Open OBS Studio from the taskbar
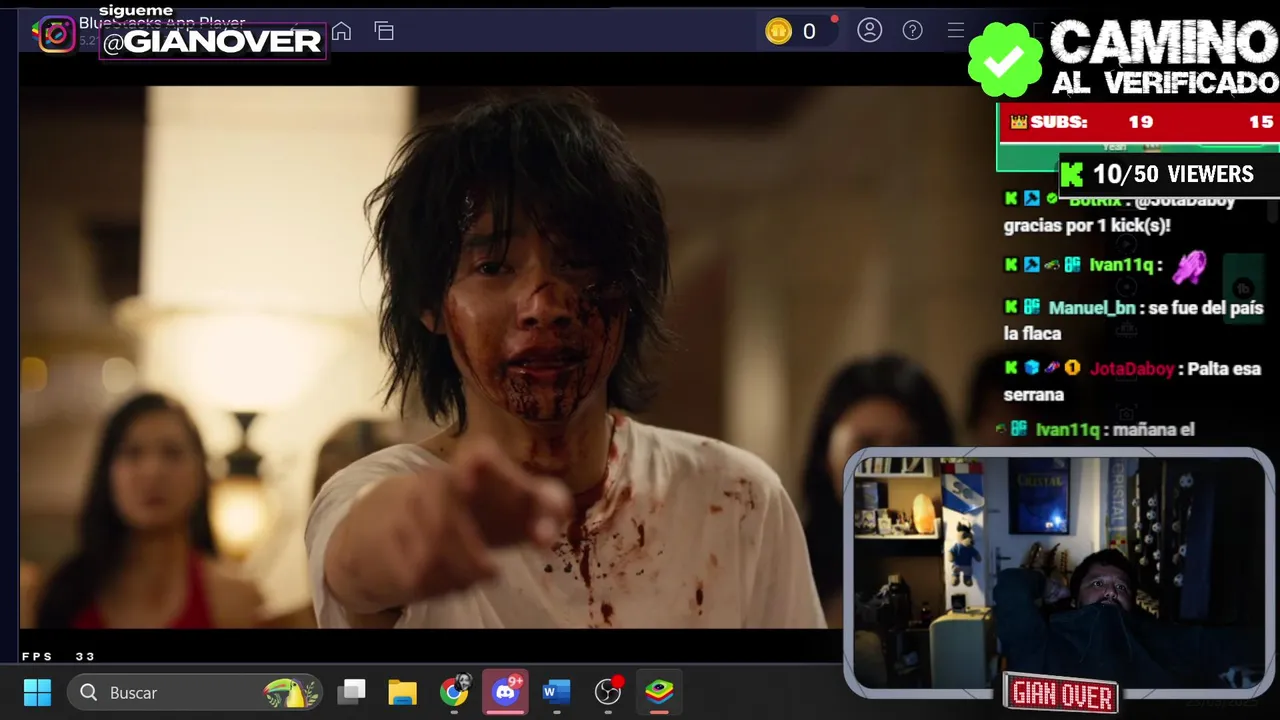Viewport: 1280px width, 720px height. point(608,691)
